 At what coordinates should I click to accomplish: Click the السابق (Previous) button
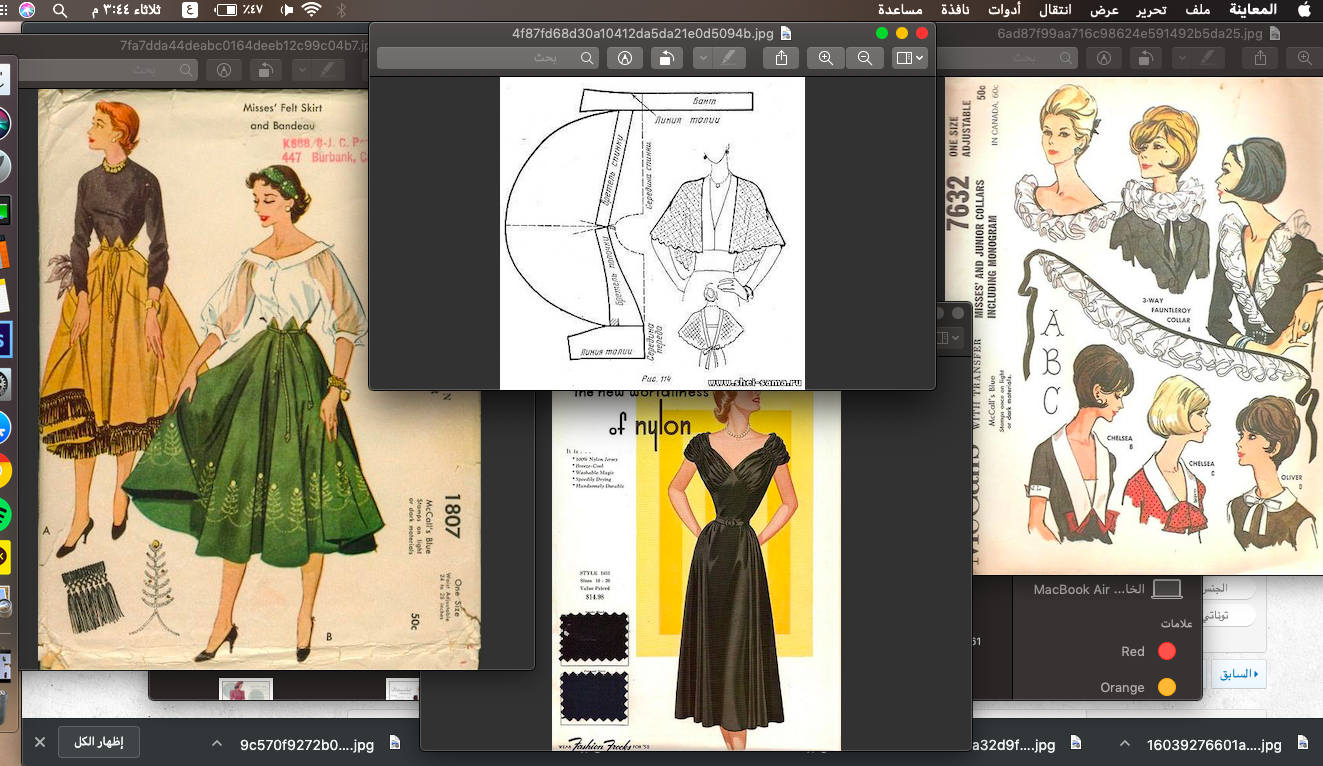[1238, 673]
